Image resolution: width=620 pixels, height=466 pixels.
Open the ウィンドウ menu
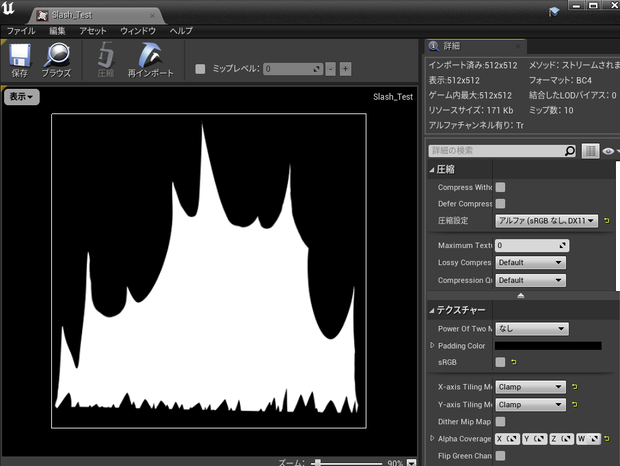(x=138, y=31)
